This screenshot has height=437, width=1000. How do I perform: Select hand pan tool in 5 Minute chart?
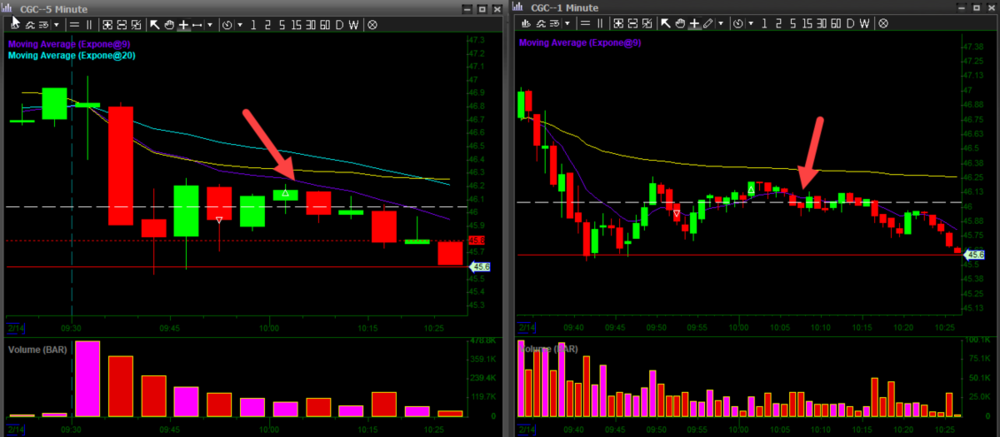169,24
